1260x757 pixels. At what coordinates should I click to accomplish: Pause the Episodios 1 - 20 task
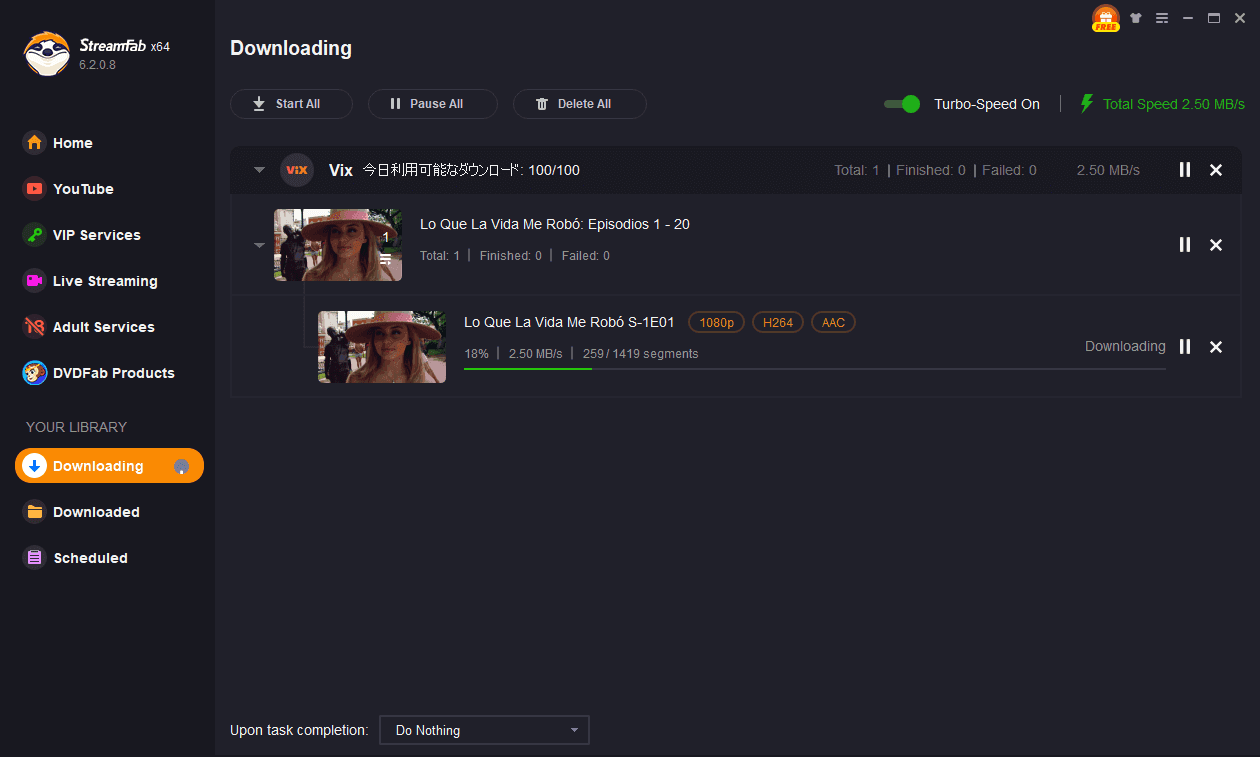(1185, 245)
